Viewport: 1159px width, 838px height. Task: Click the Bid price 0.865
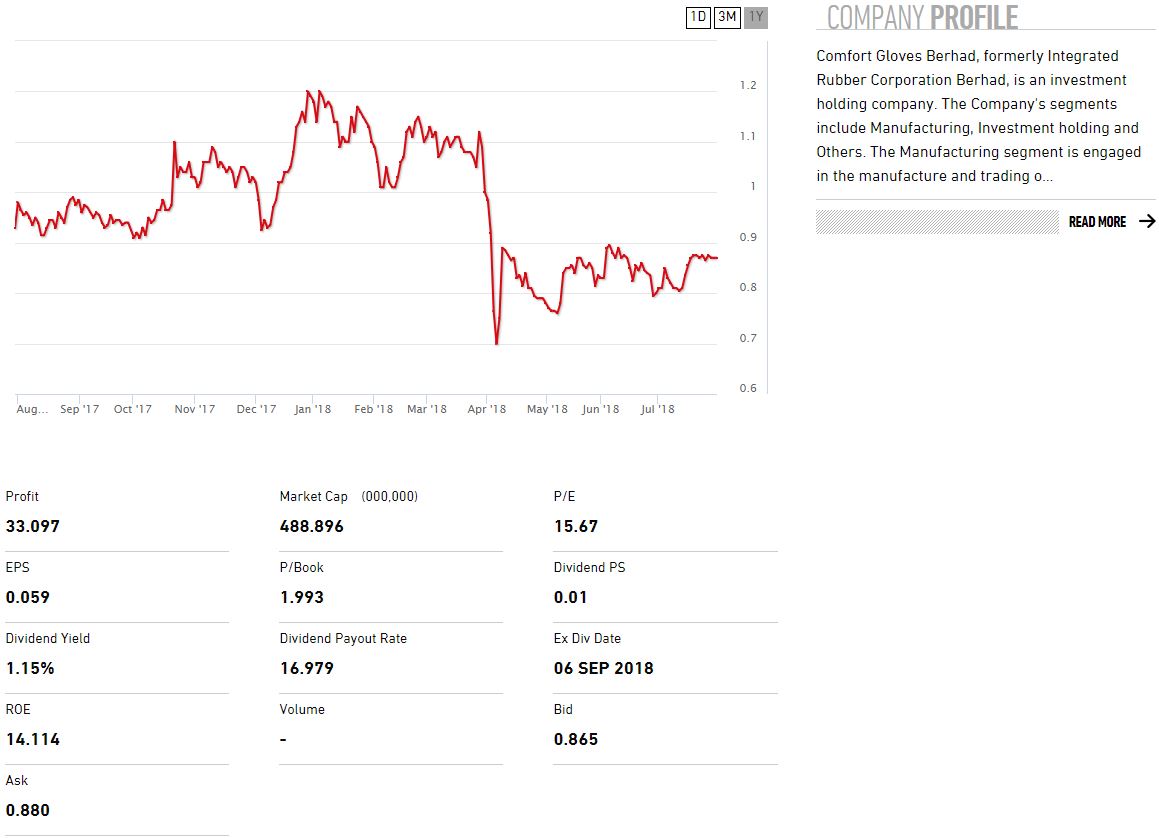click(x=576, y=739)
